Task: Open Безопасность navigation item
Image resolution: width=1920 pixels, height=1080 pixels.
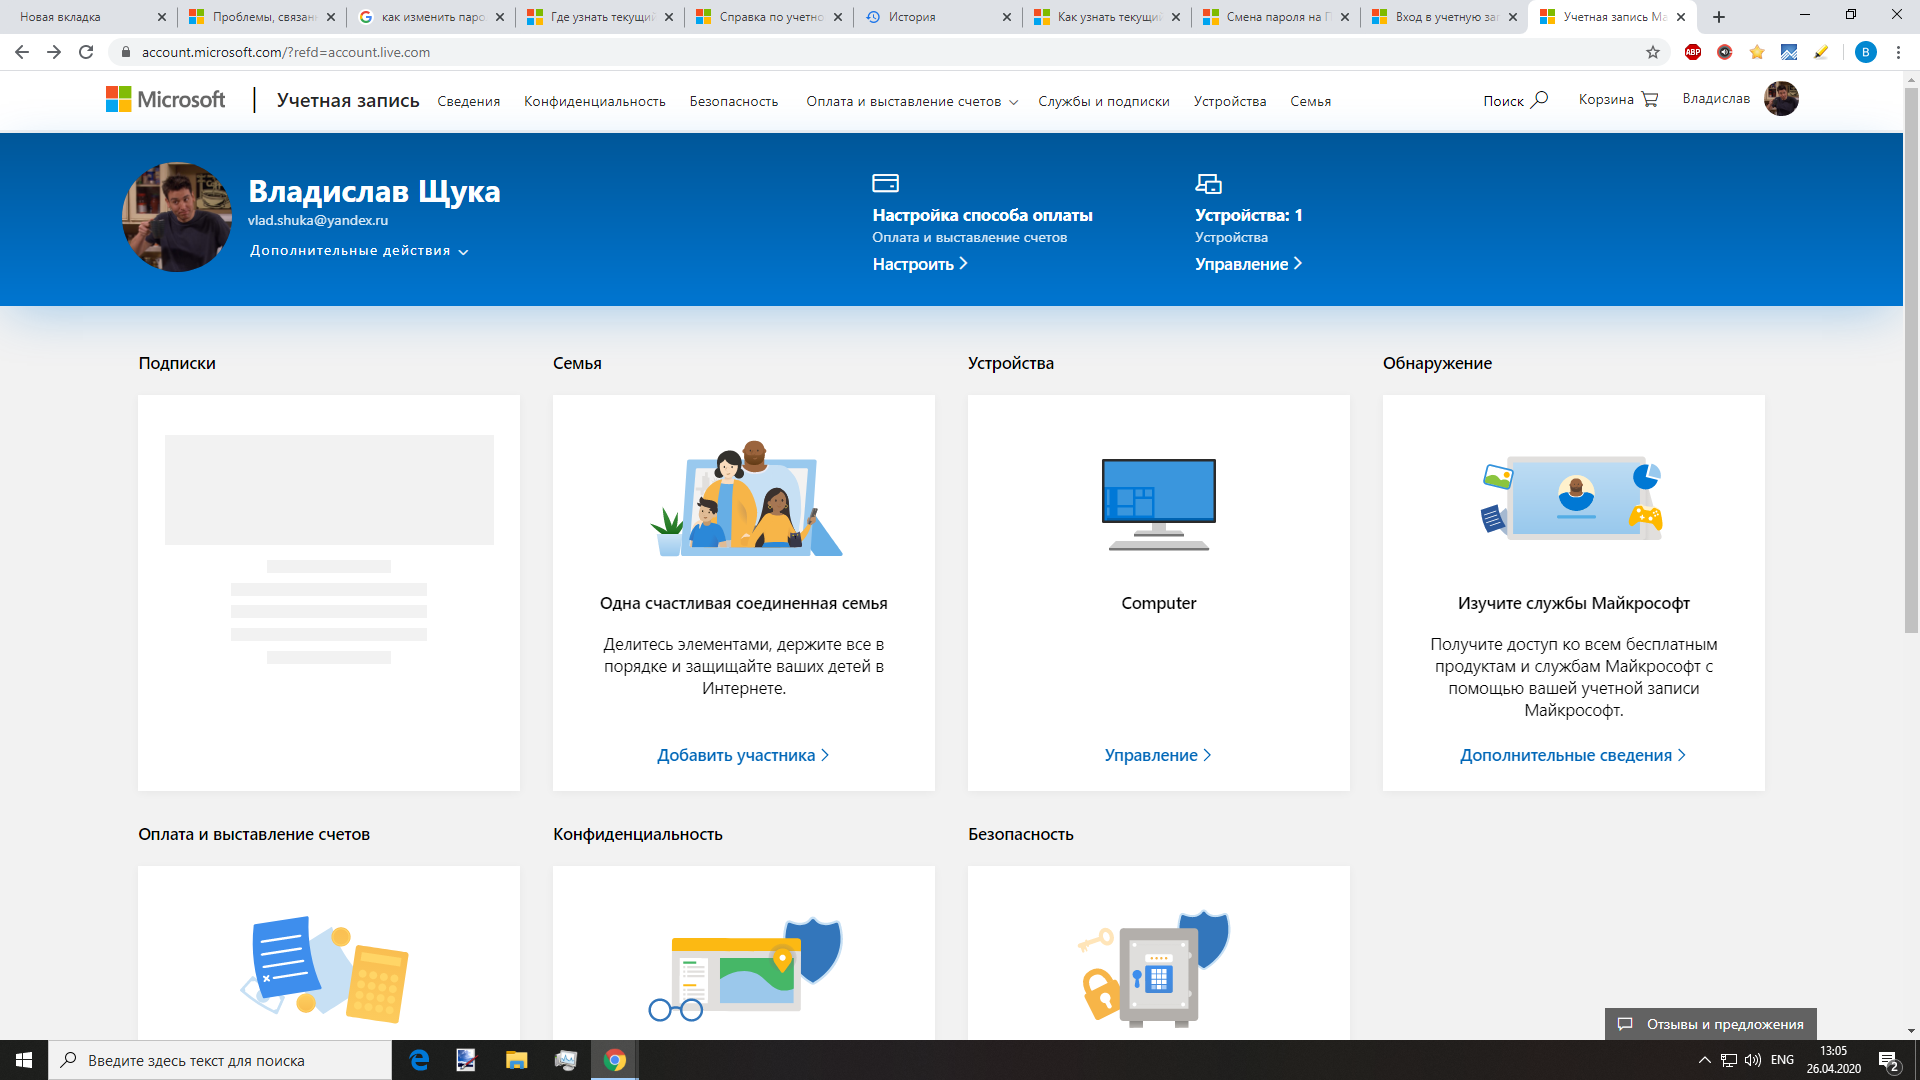Action: point(734,101)
